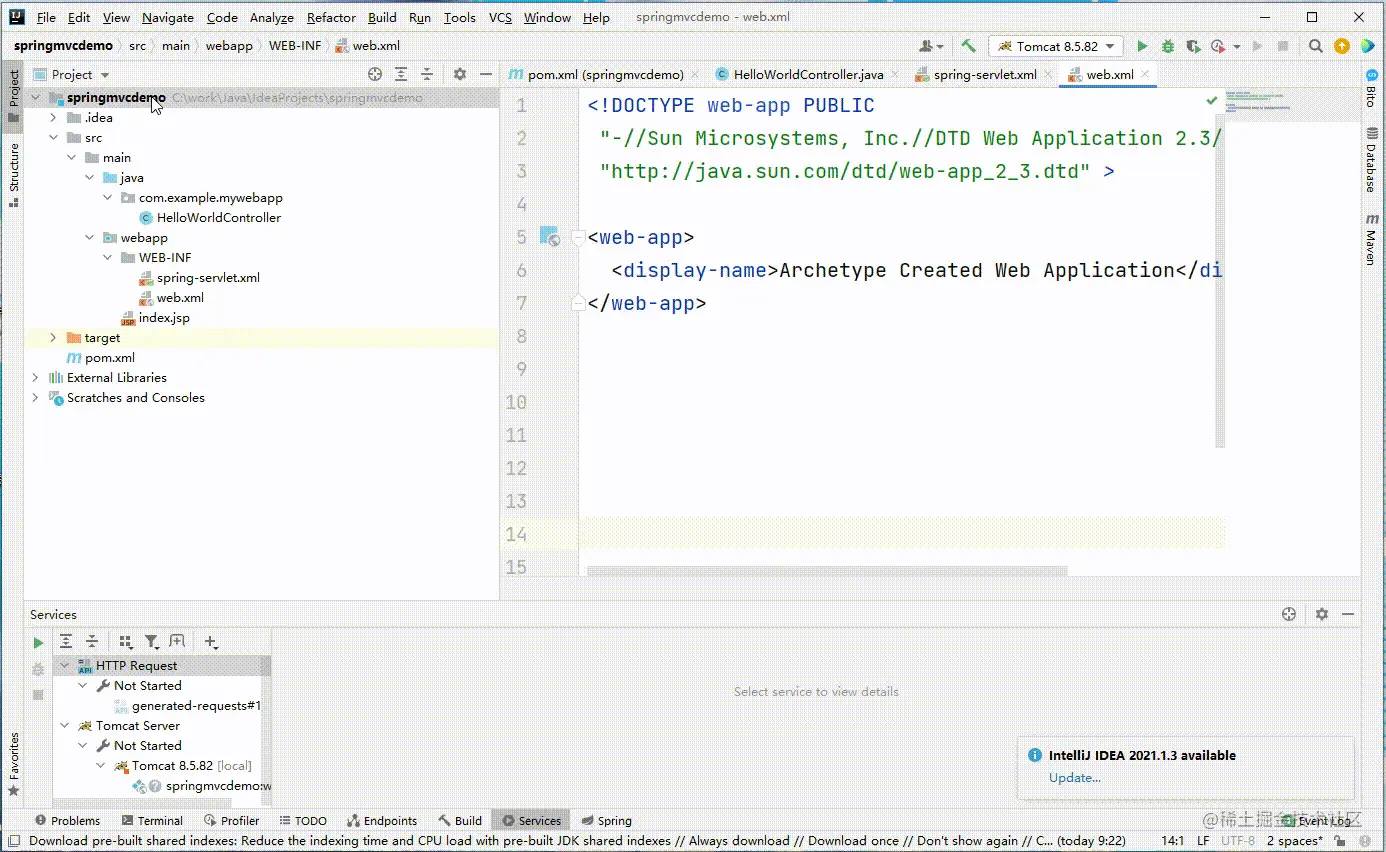Run Tomcat with the green play icon
Viewport: 1386px width, 852px height.
[1142, 46]
